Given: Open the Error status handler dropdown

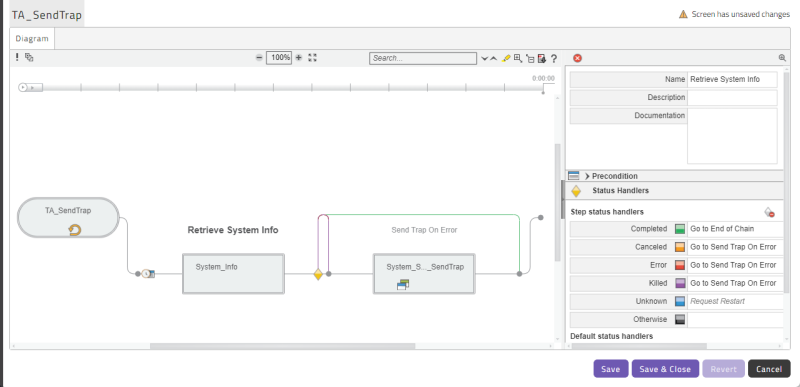Looking at the screenshot, I should click(x=735, y=265).
